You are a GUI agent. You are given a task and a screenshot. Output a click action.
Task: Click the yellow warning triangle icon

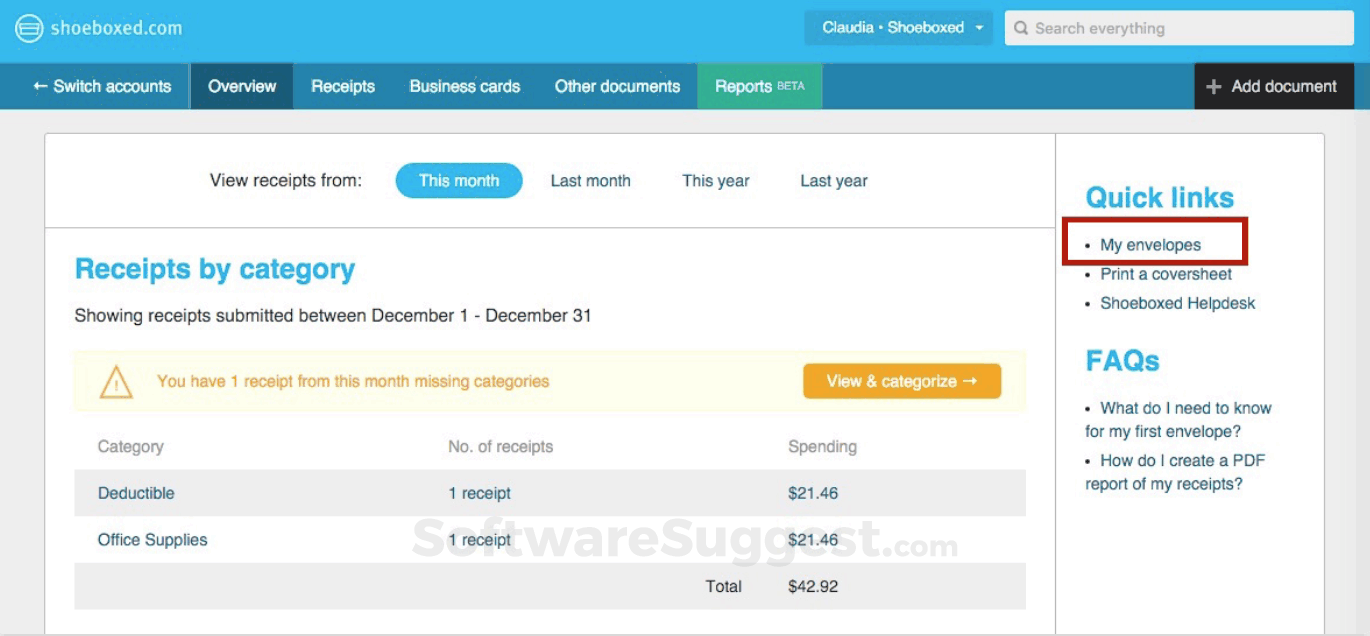click(116, 381)
